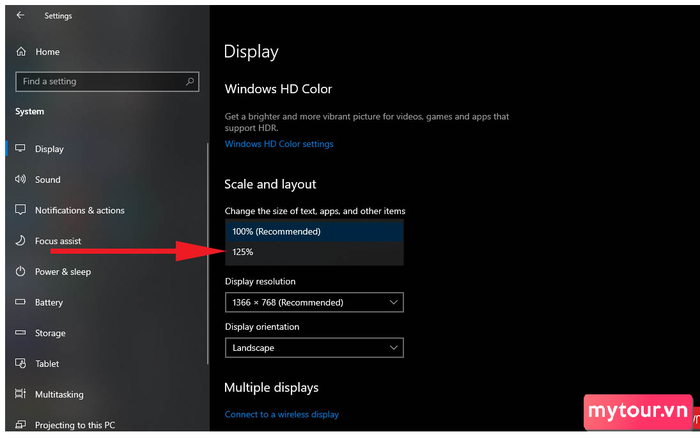Click the magnifier icon in search box

(x=190, y=81)
